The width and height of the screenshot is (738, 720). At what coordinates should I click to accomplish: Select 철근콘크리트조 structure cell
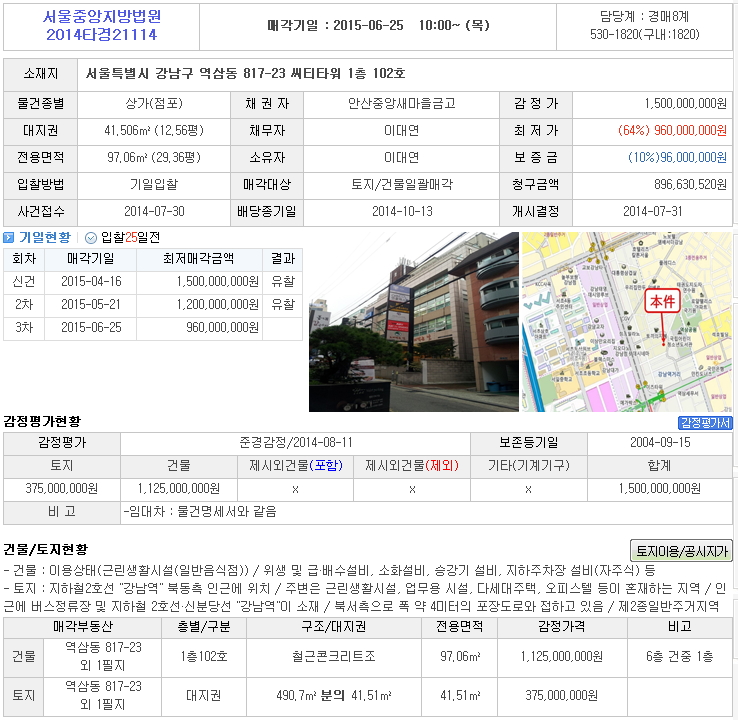tap(334, 657)
